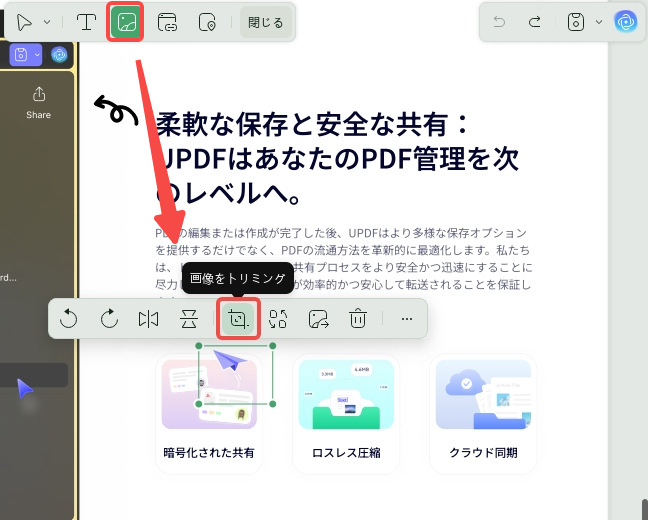Redo the action in top bar

534,21
